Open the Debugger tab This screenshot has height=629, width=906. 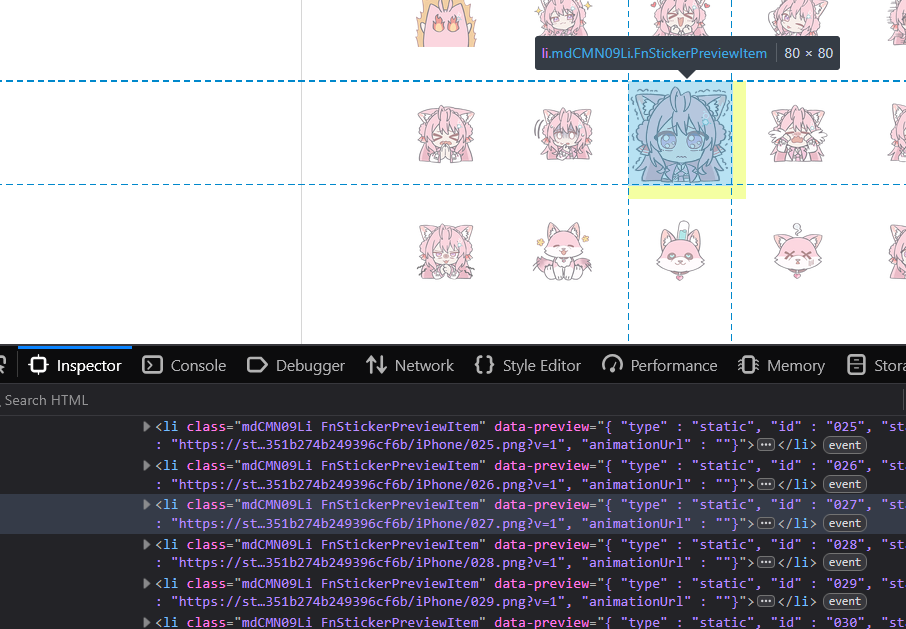[295, 366]
